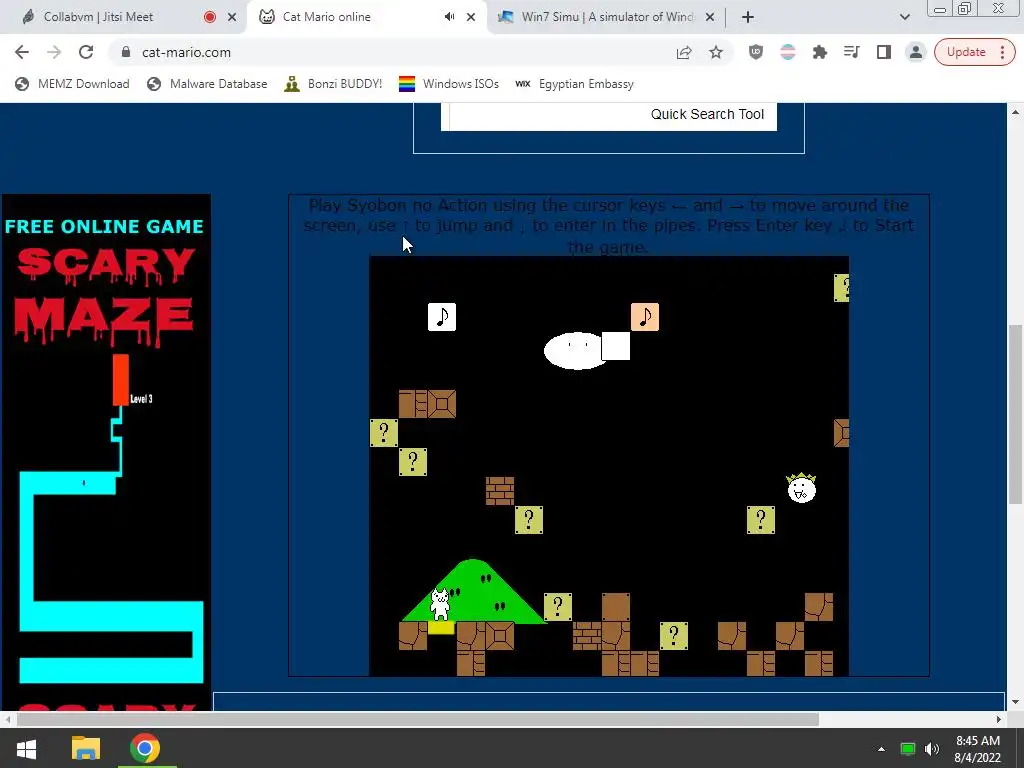Close the Collabvm Jitsi Meet tab
1024x768 pixels.
click(x=232, y=17)
